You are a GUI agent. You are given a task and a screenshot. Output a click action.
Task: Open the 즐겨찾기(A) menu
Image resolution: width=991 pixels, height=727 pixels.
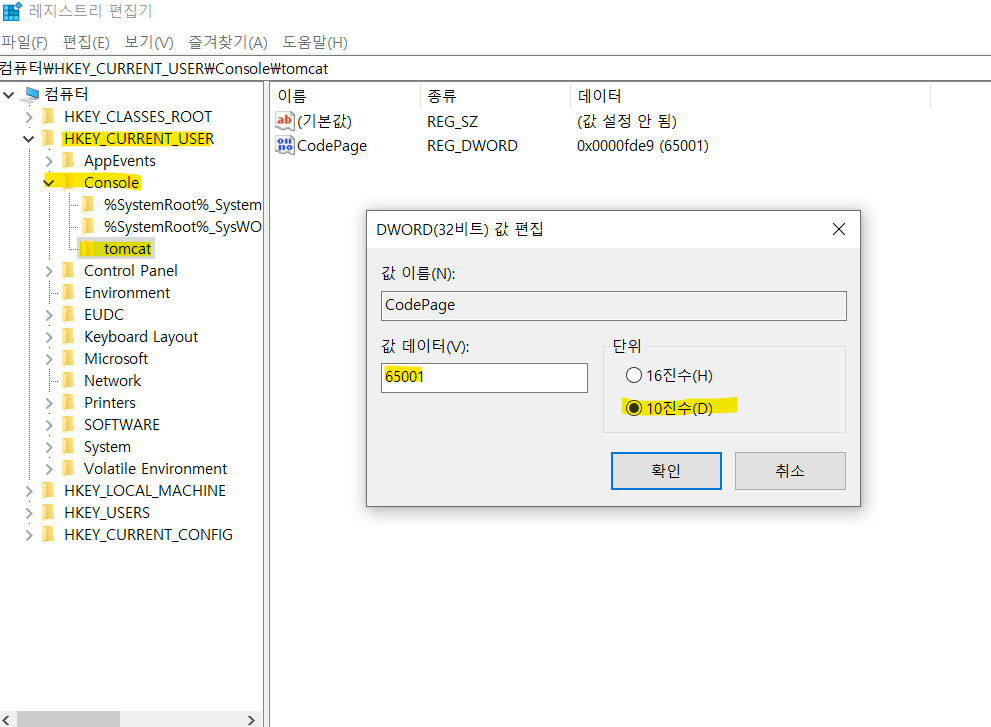click(228, 42)
